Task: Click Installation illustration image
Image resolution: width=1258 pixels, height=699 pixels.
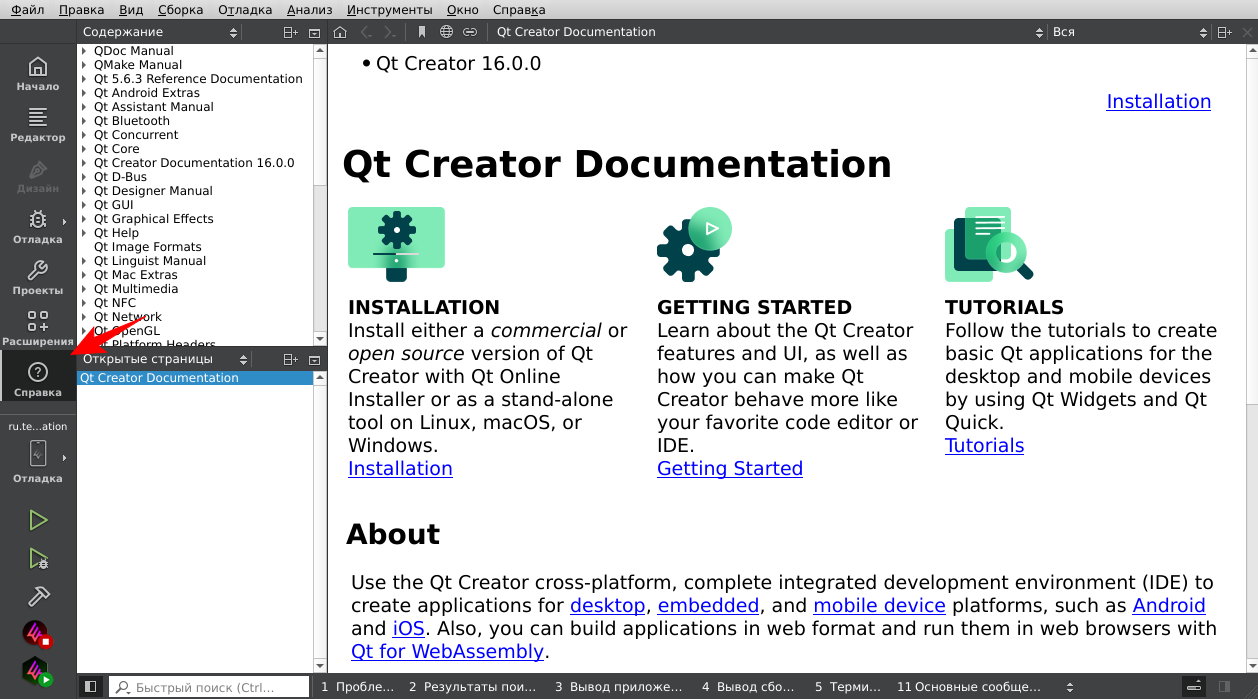Action: pyautogui.click(x=396, y=244)
